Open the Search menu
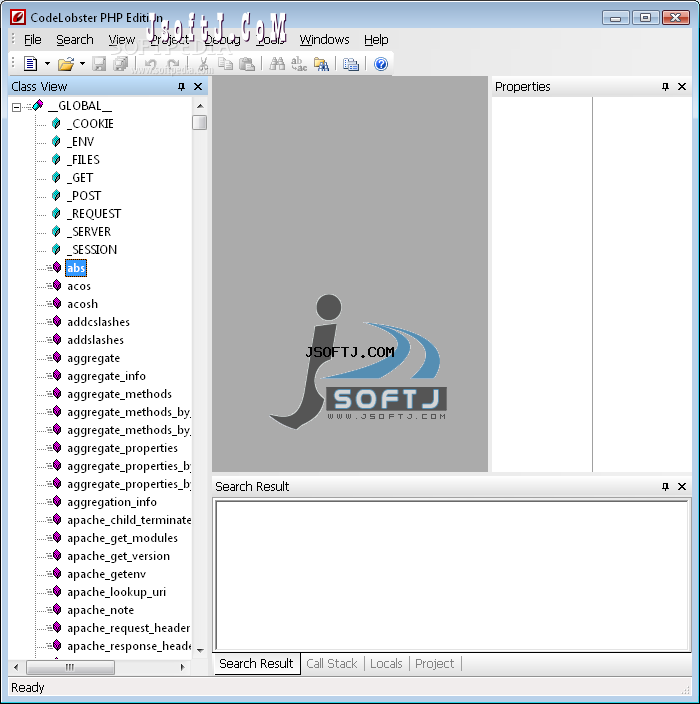Screen dimensions: 700x704 [x=75, y=40]
